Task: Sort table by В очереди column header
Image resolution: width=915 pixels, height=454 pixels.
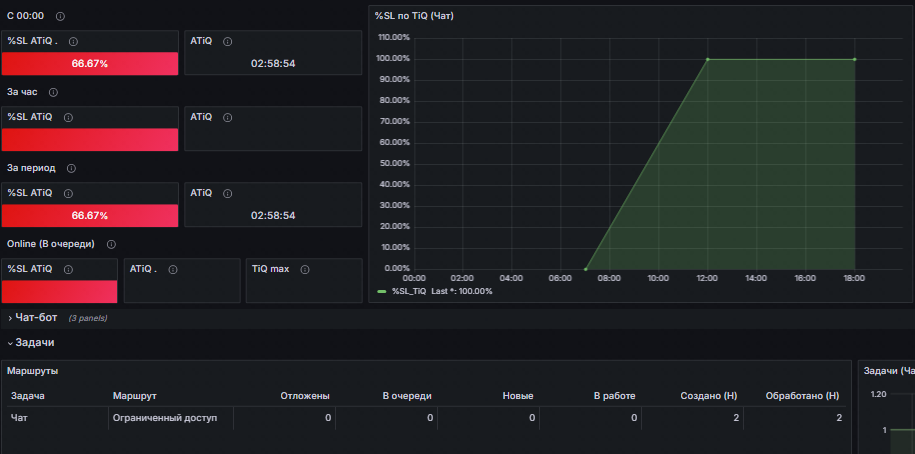Action: click(x=407, y=396)
